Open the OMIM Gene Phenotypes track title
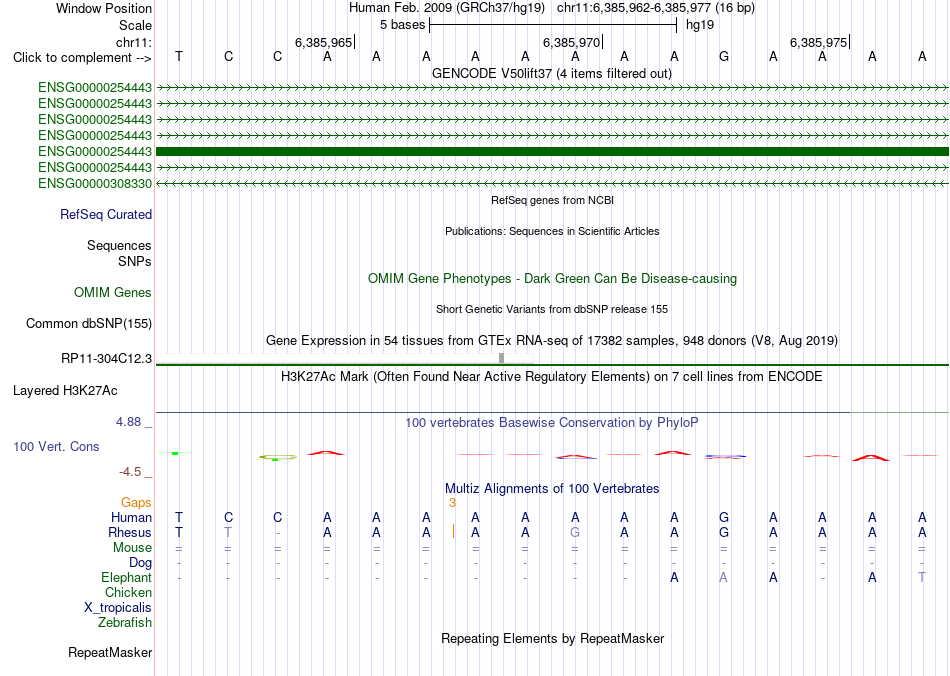 (552, 279)
